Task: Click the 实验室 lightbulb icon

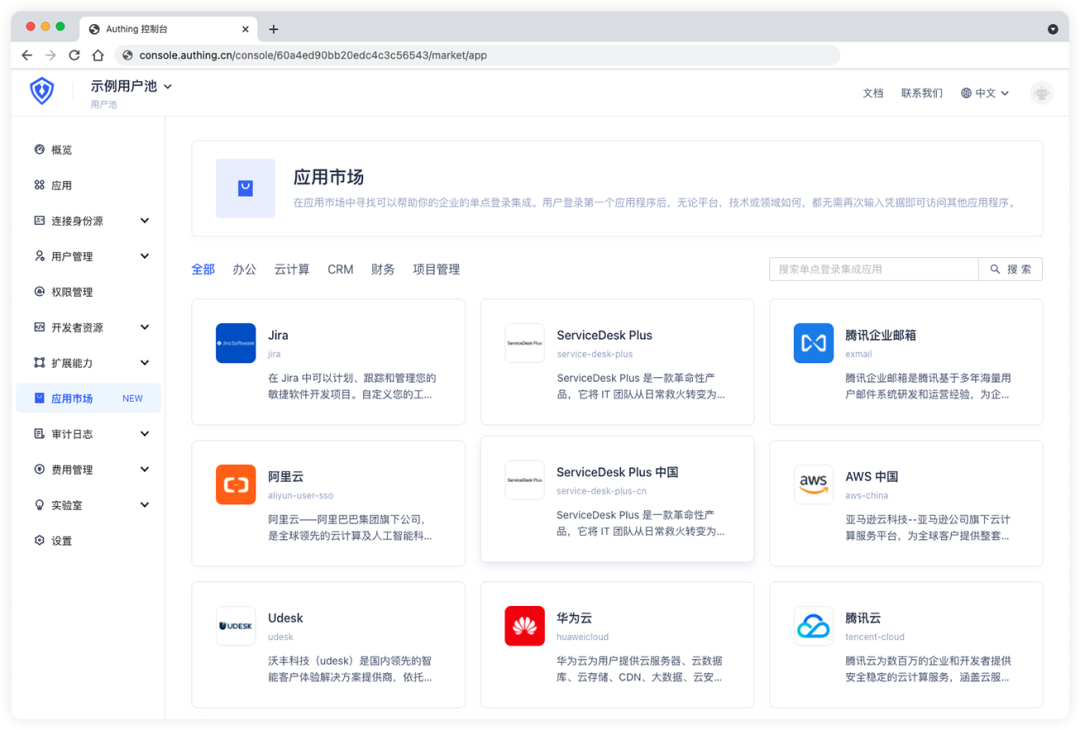Action: point(39,505)
